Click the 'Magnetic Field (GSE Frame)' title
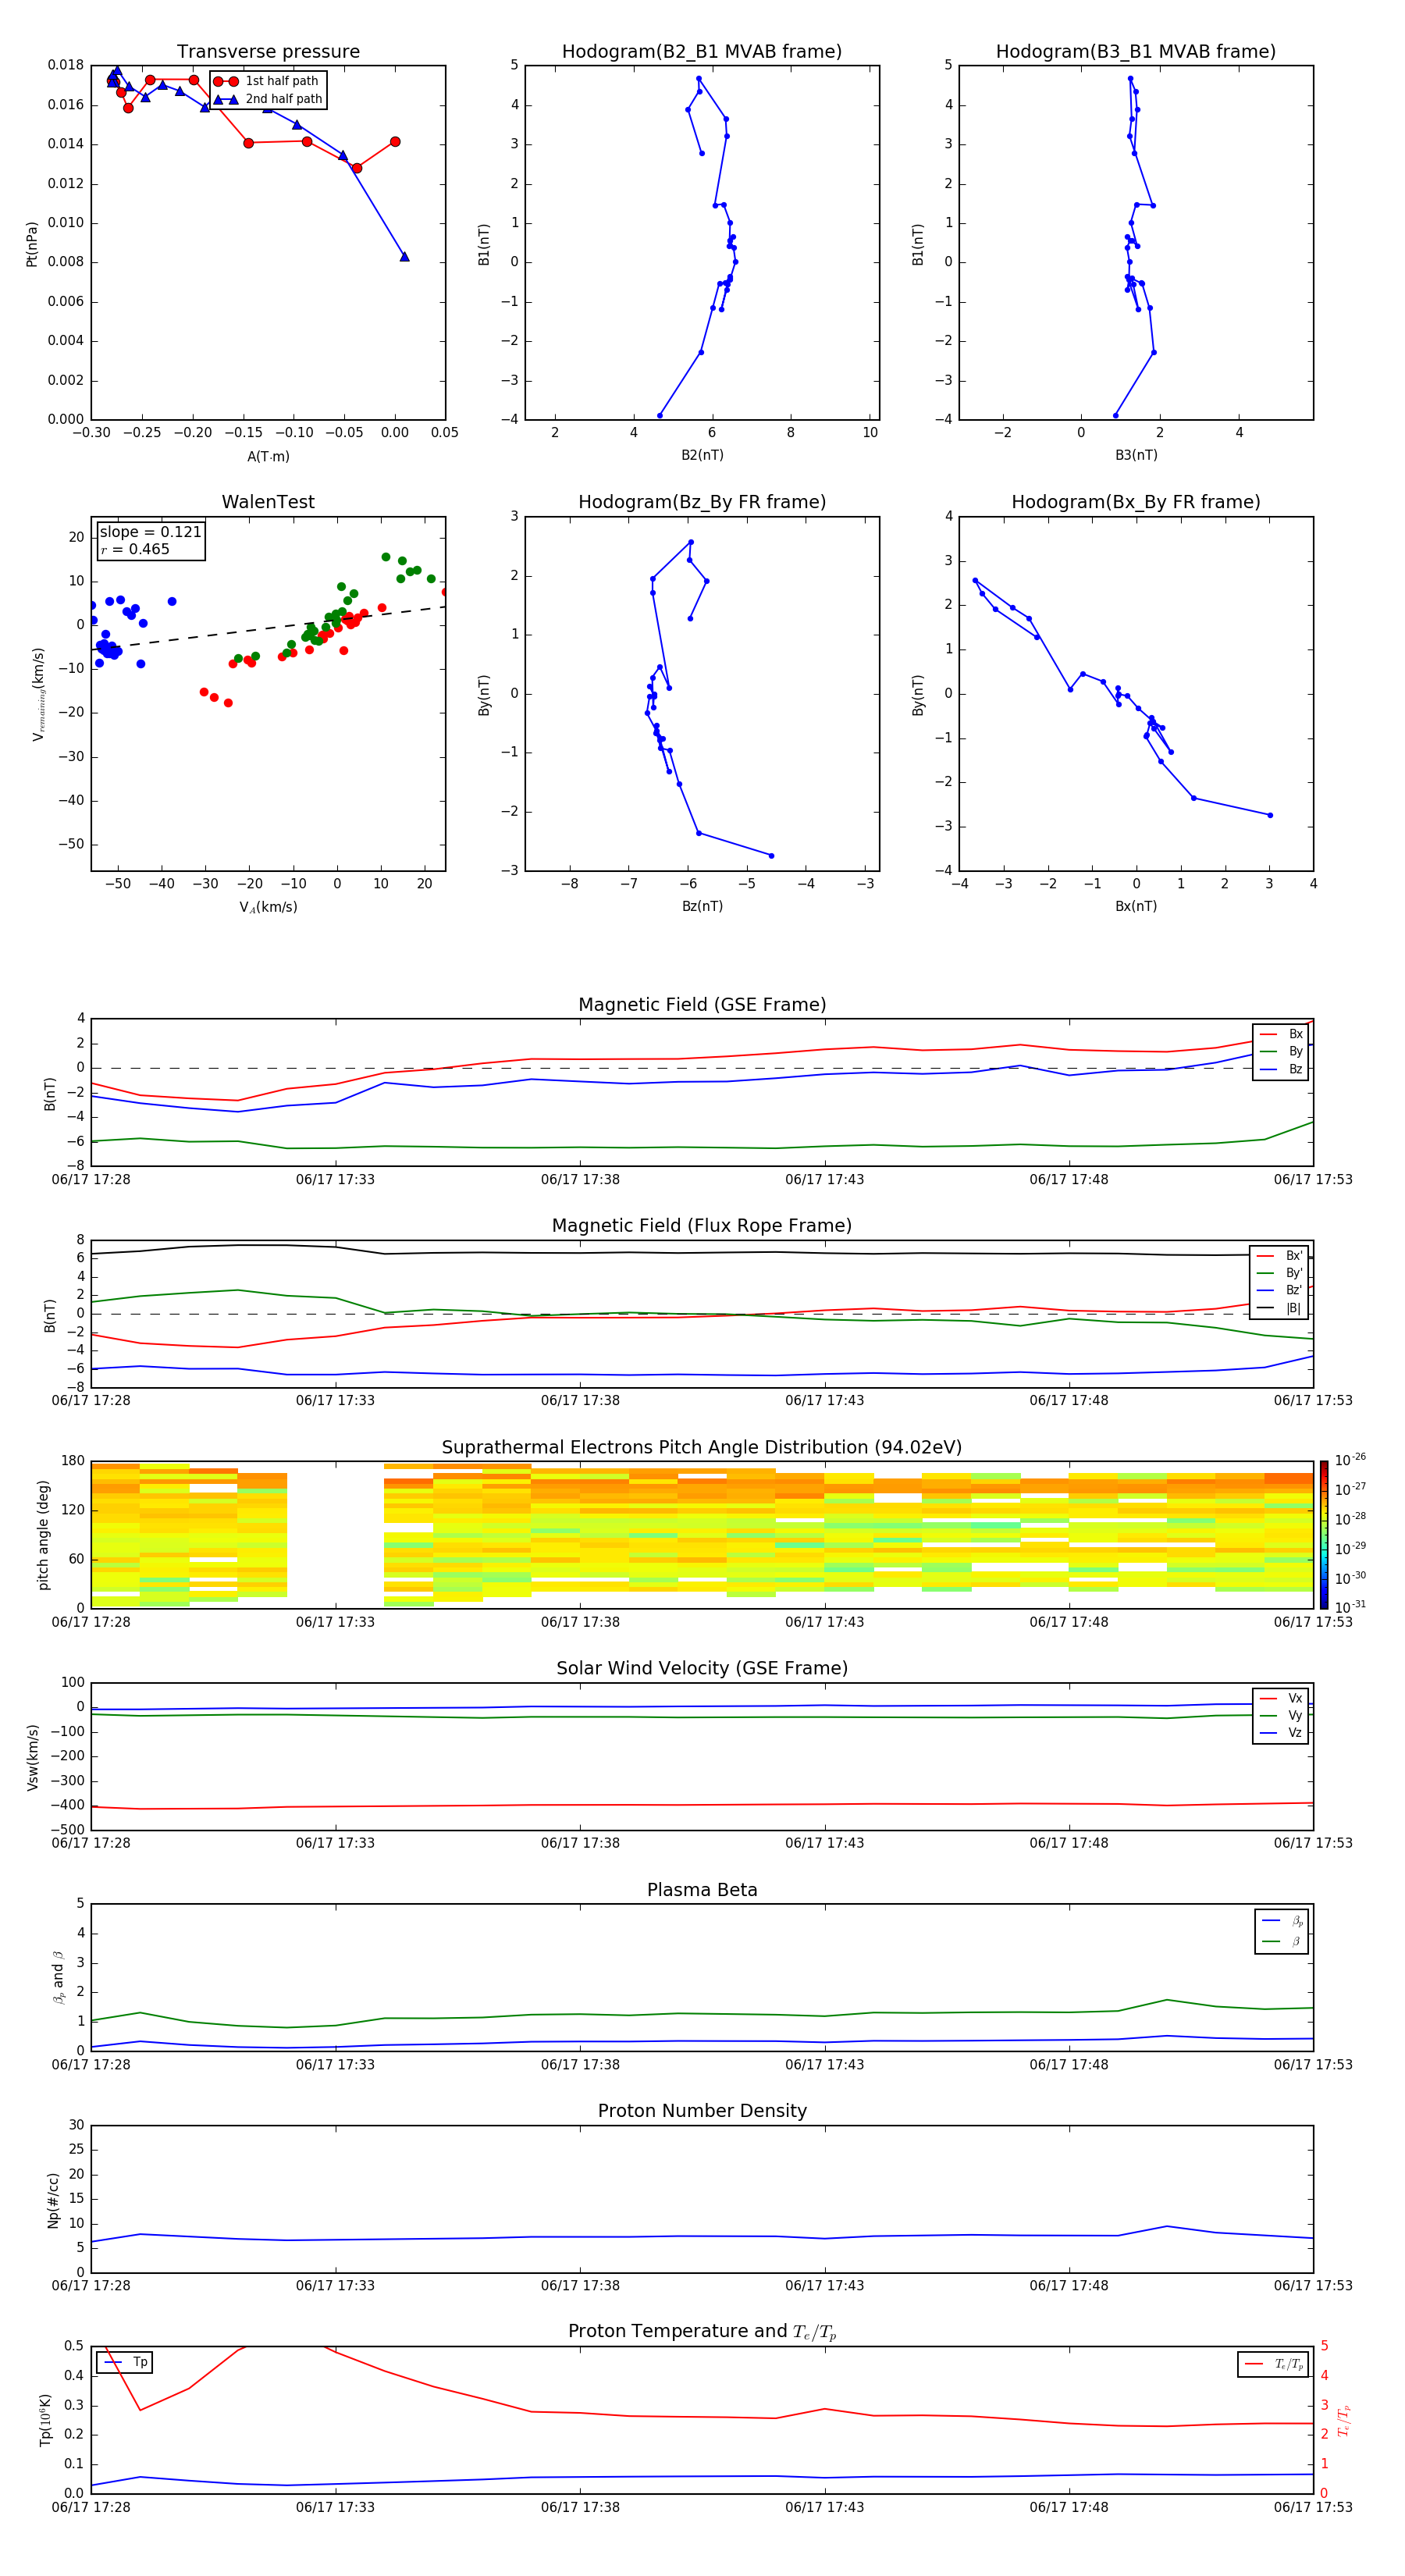1405x2576 pixels. click(702, 1005)
